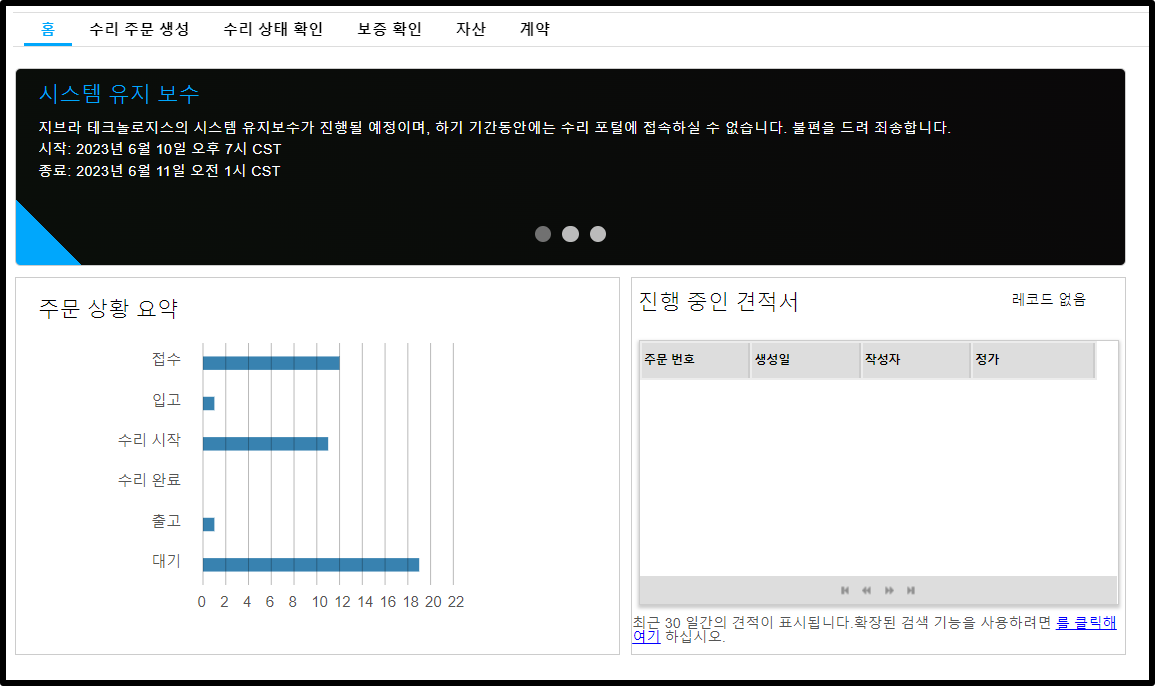Screen dimensions: 1155x686
Task: Click the 종료: 2023년 6월 11일 line
Action: tap(159, 171)
